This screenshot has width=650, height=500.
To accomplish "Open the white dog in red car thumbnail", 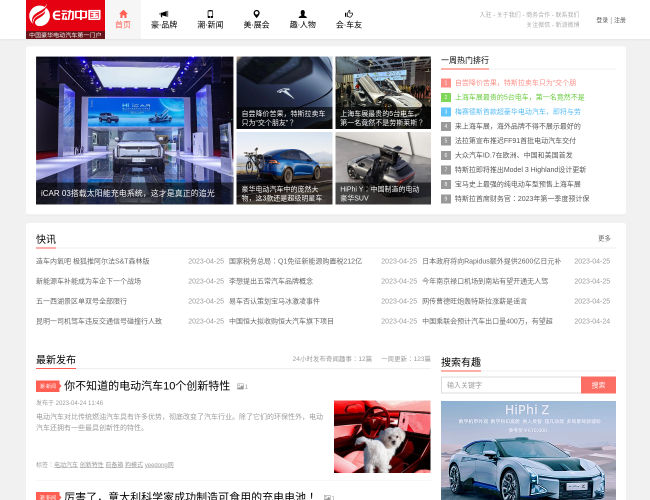I will [x=368, y=436].
